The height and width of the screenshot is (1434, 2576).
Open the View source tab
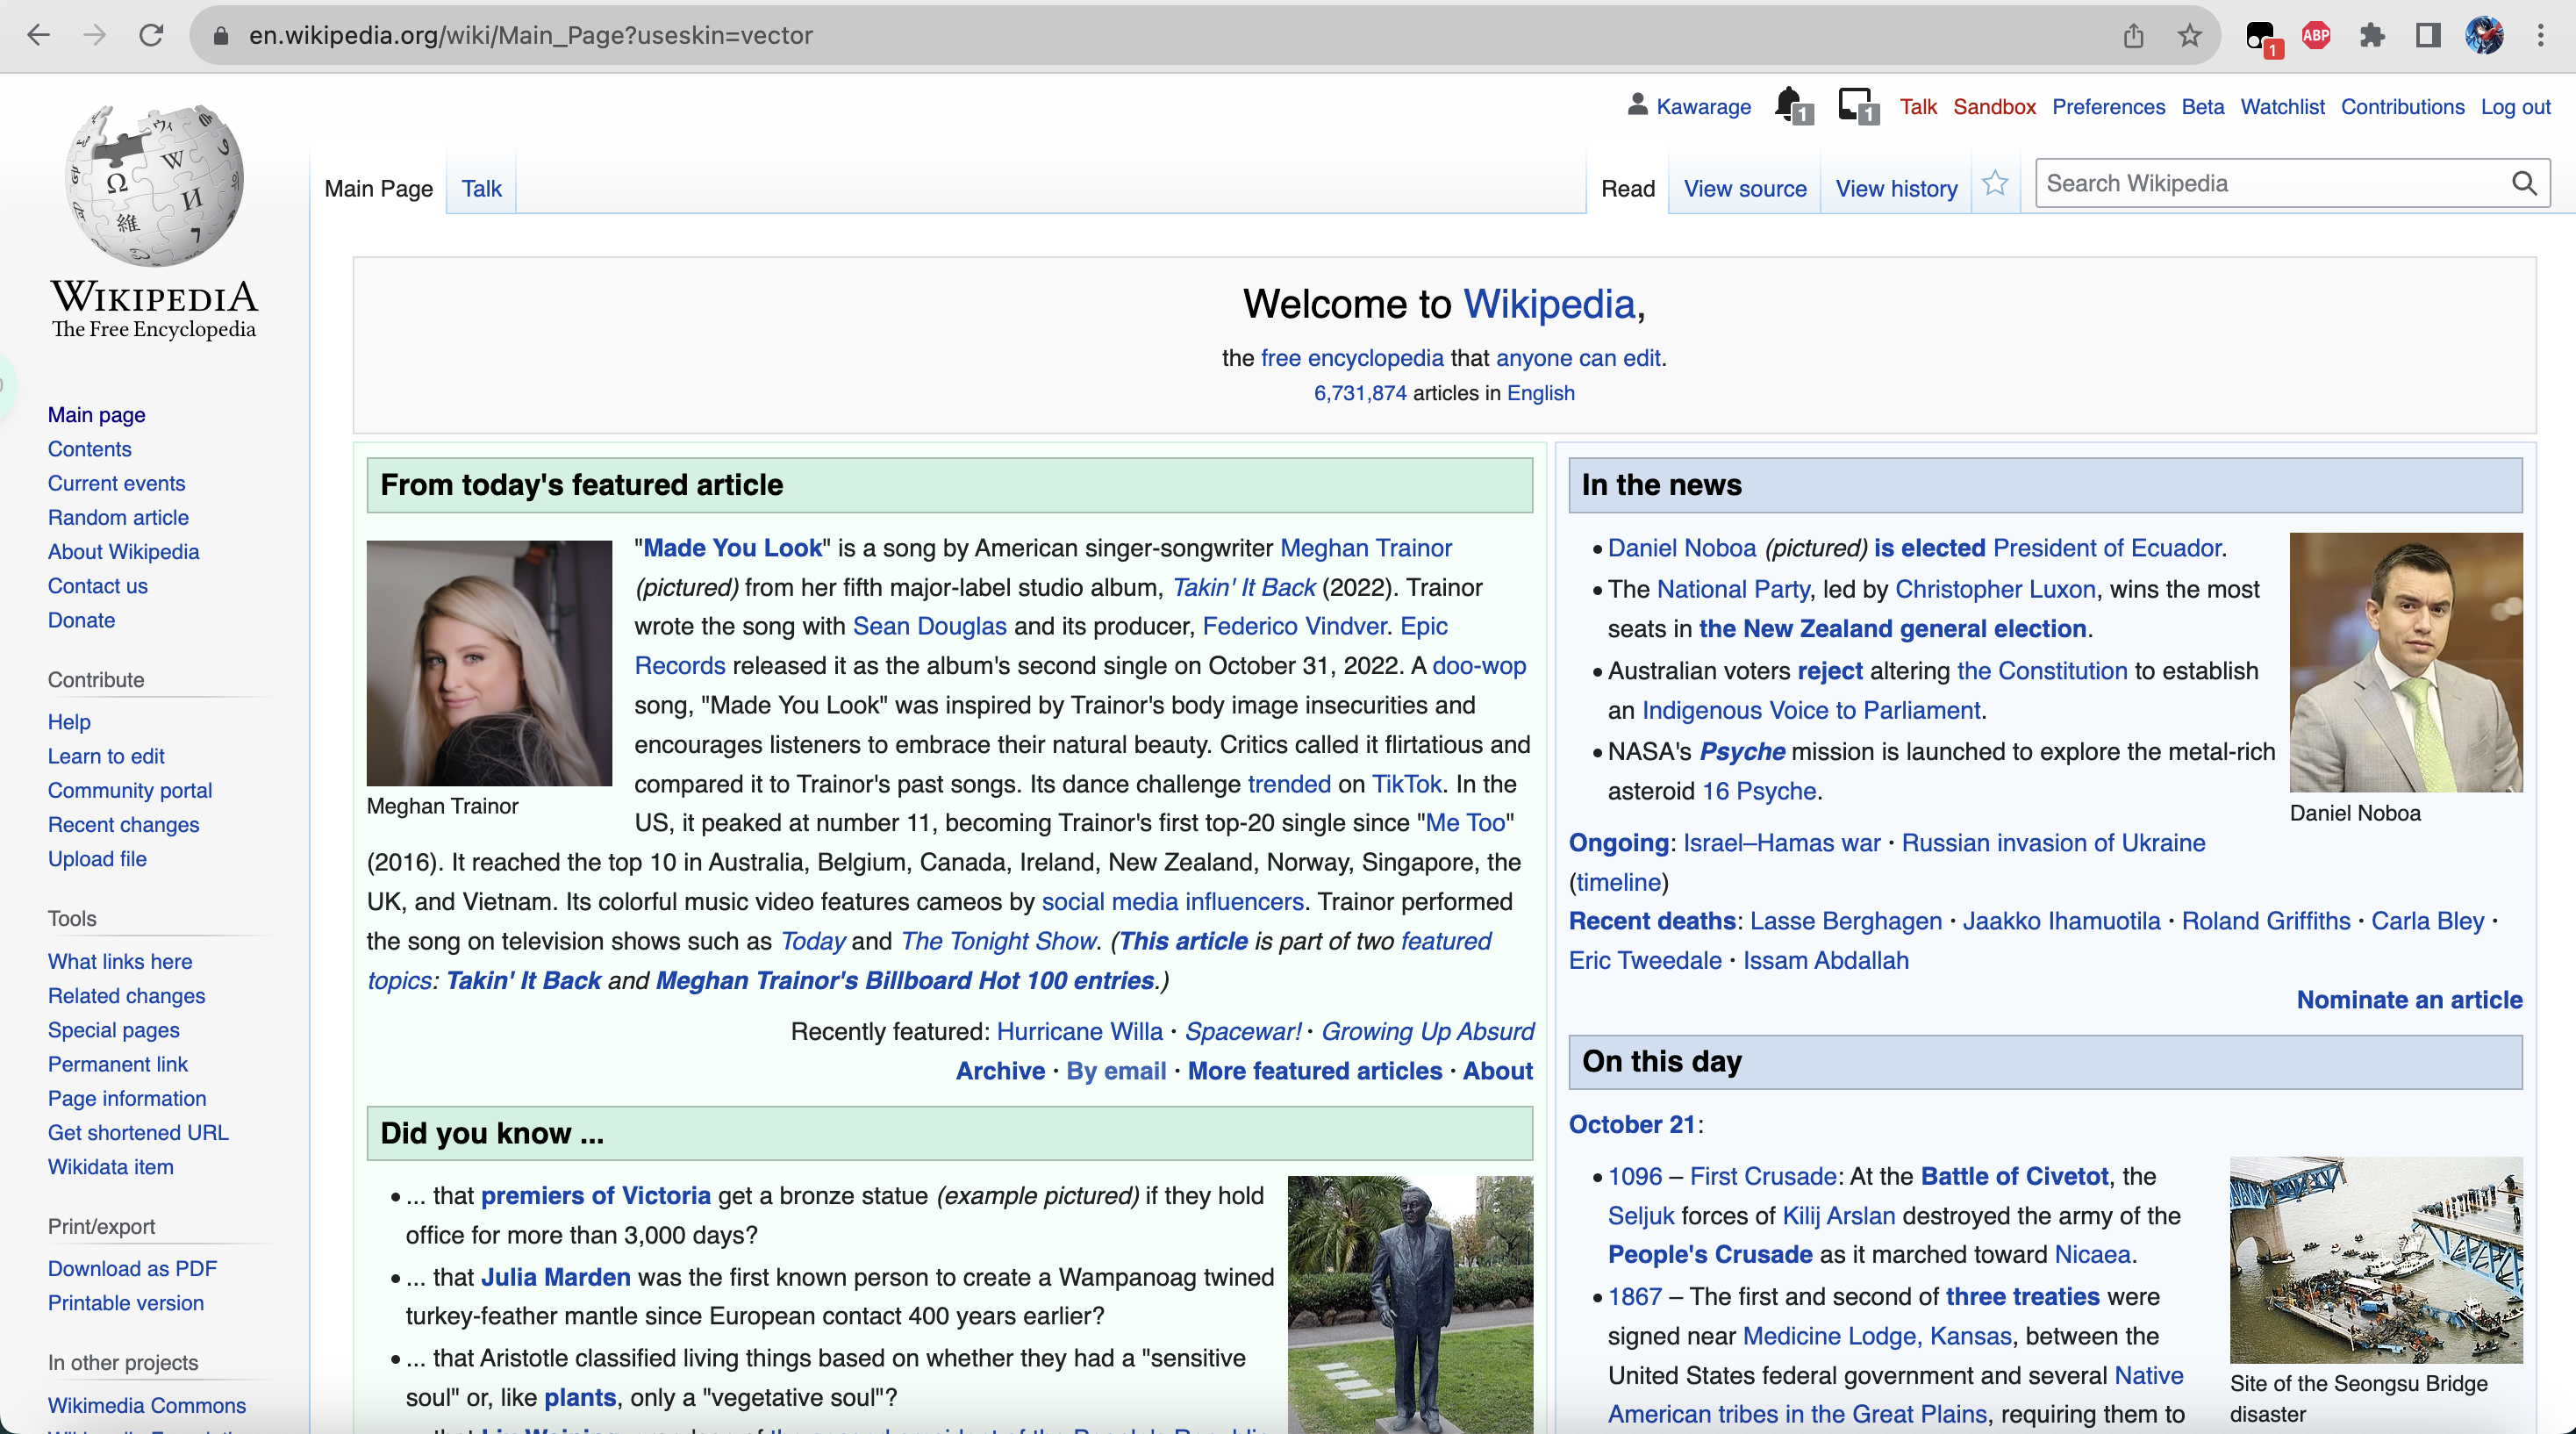tap(1744, 188)
